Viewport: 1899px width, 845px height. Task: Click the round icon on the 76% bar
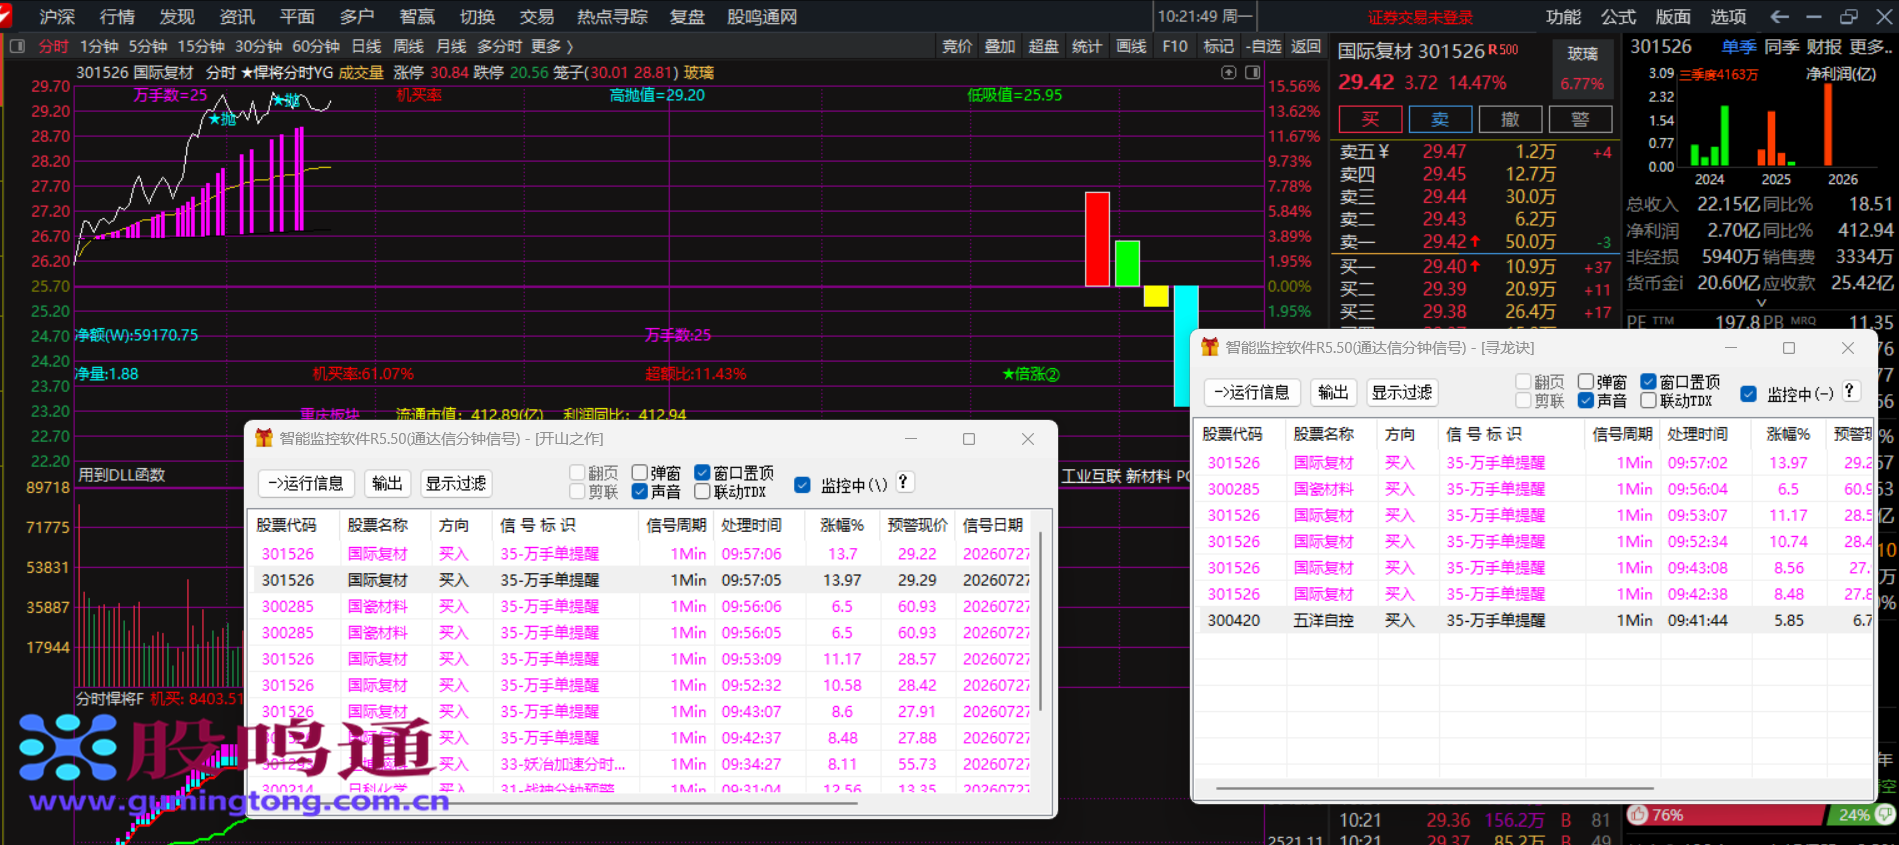point(1638,815)
